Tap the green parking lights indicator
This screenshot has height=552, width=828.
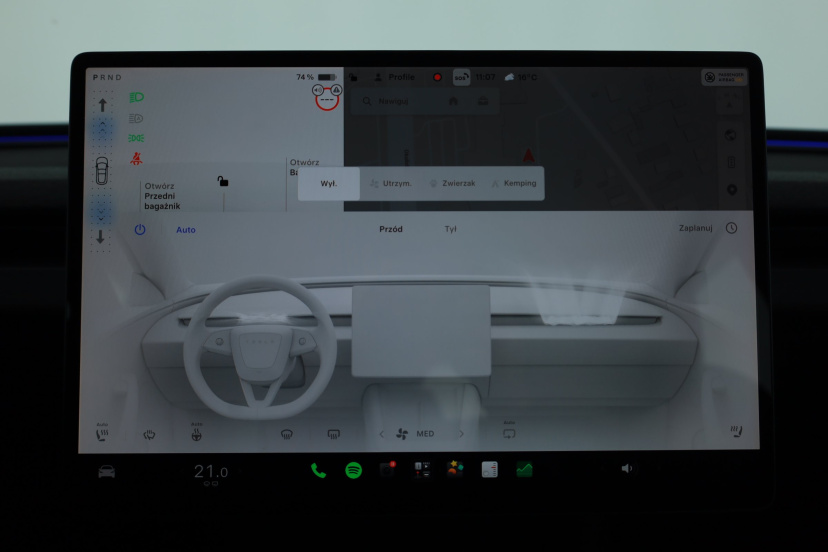point(136,138)
